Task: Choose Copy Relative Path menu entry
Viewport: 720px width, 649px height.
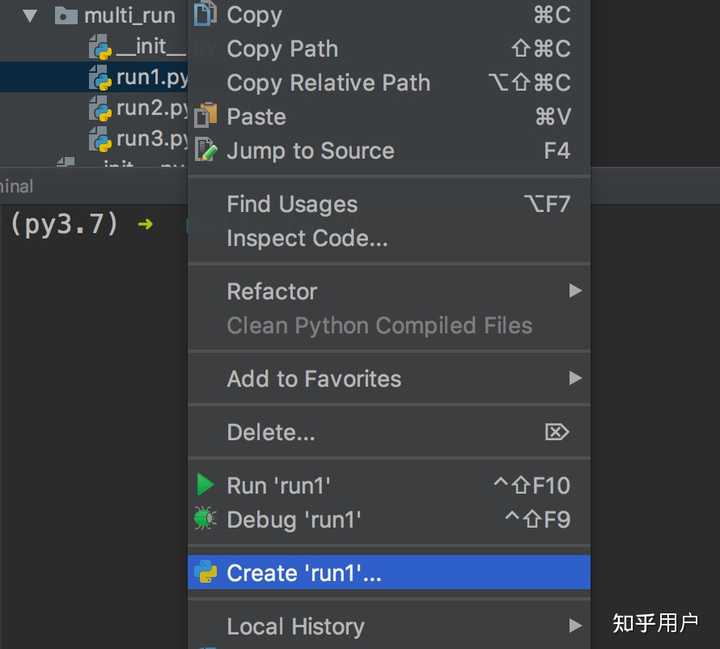Action: coord(328,83)
